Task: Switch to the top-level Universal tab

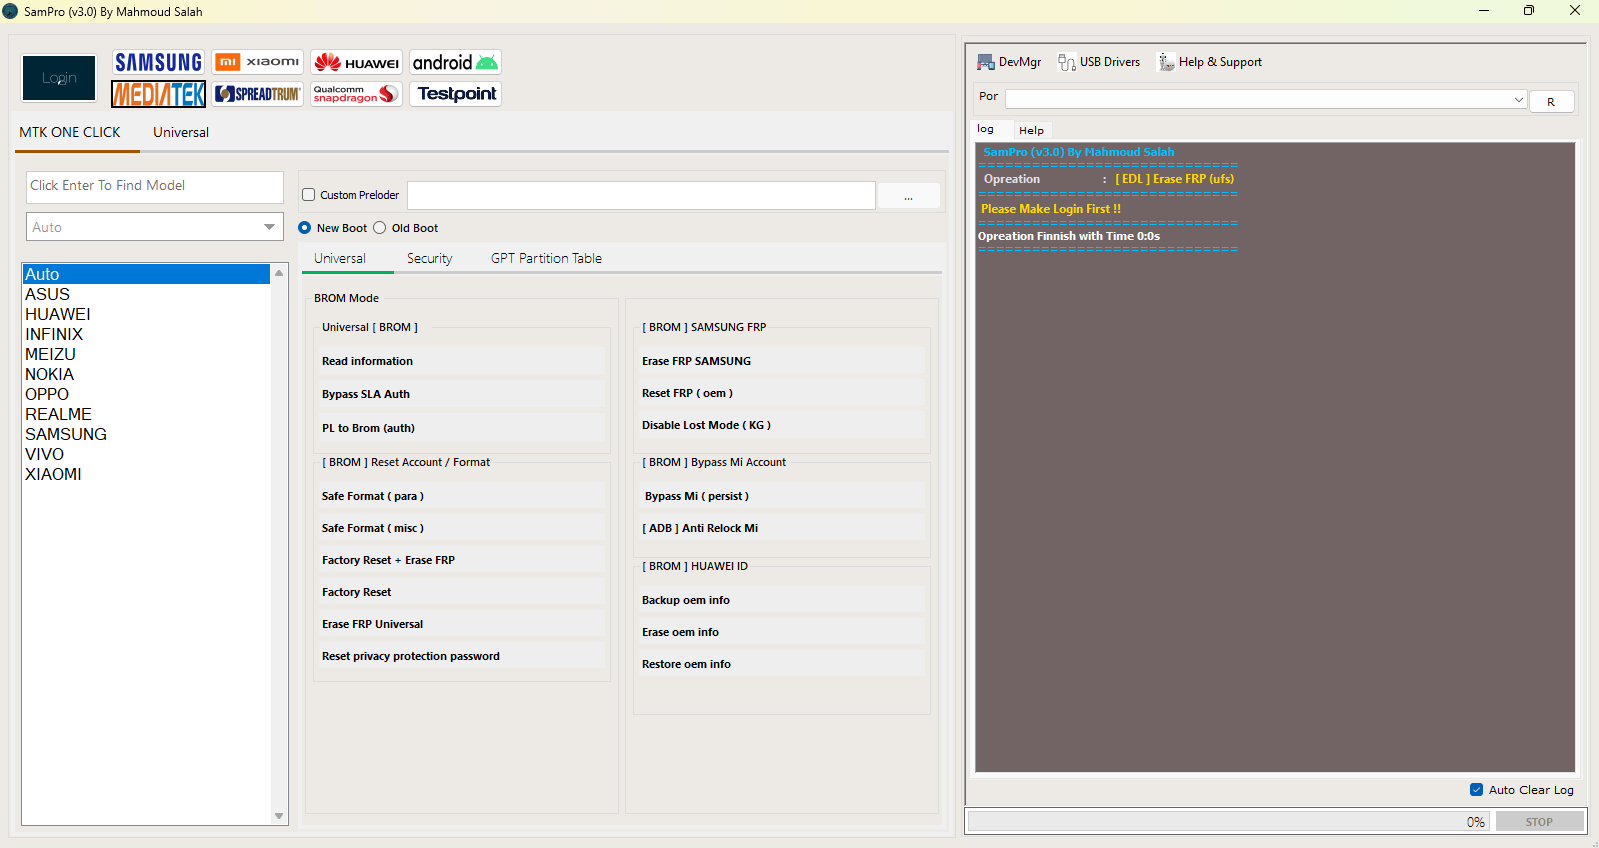Action: click(181, 132)
